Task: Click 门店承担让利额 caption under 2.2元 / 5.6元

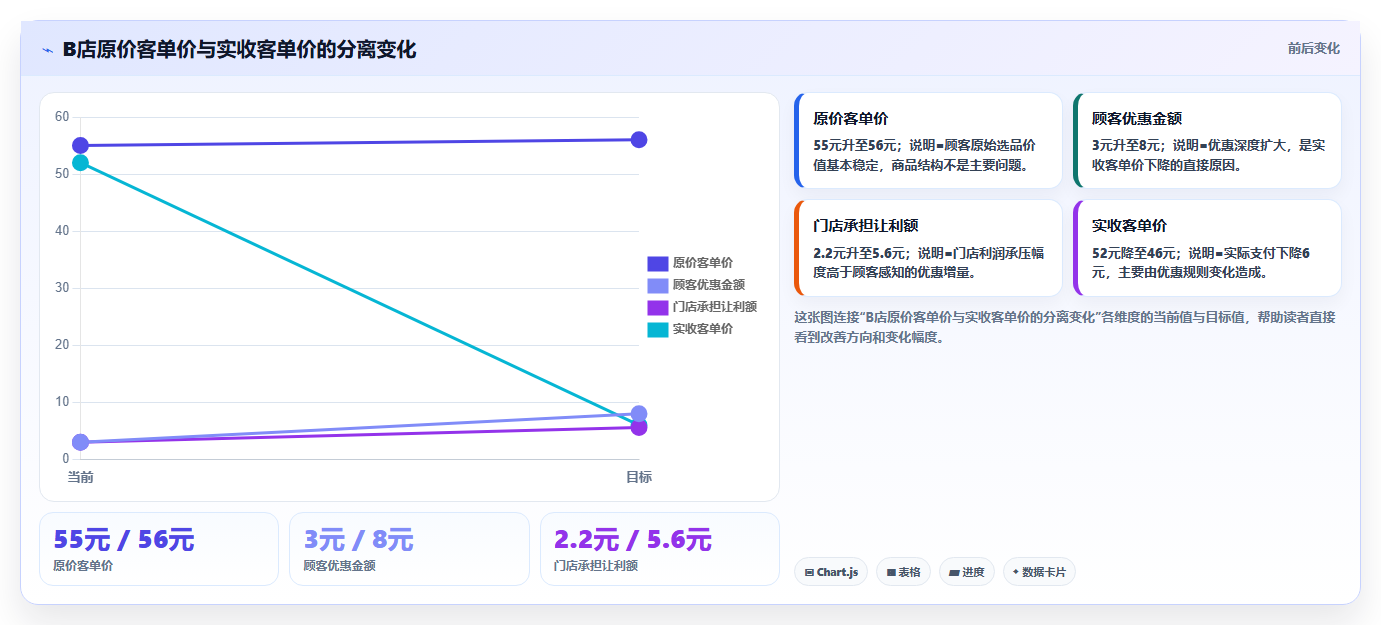Action: pos(596,566)
